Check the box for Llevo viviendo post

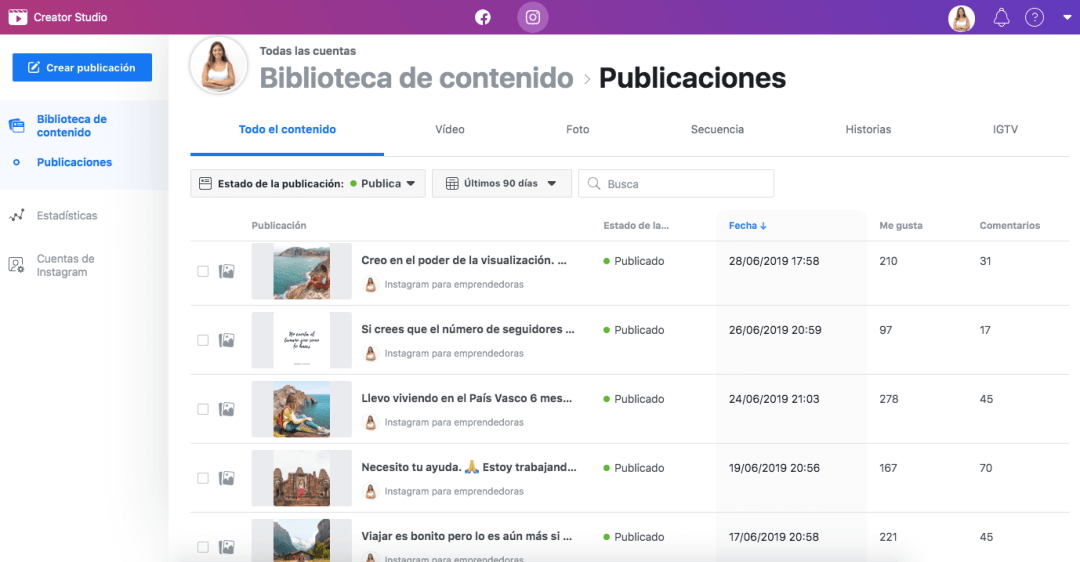coord(202,409)
